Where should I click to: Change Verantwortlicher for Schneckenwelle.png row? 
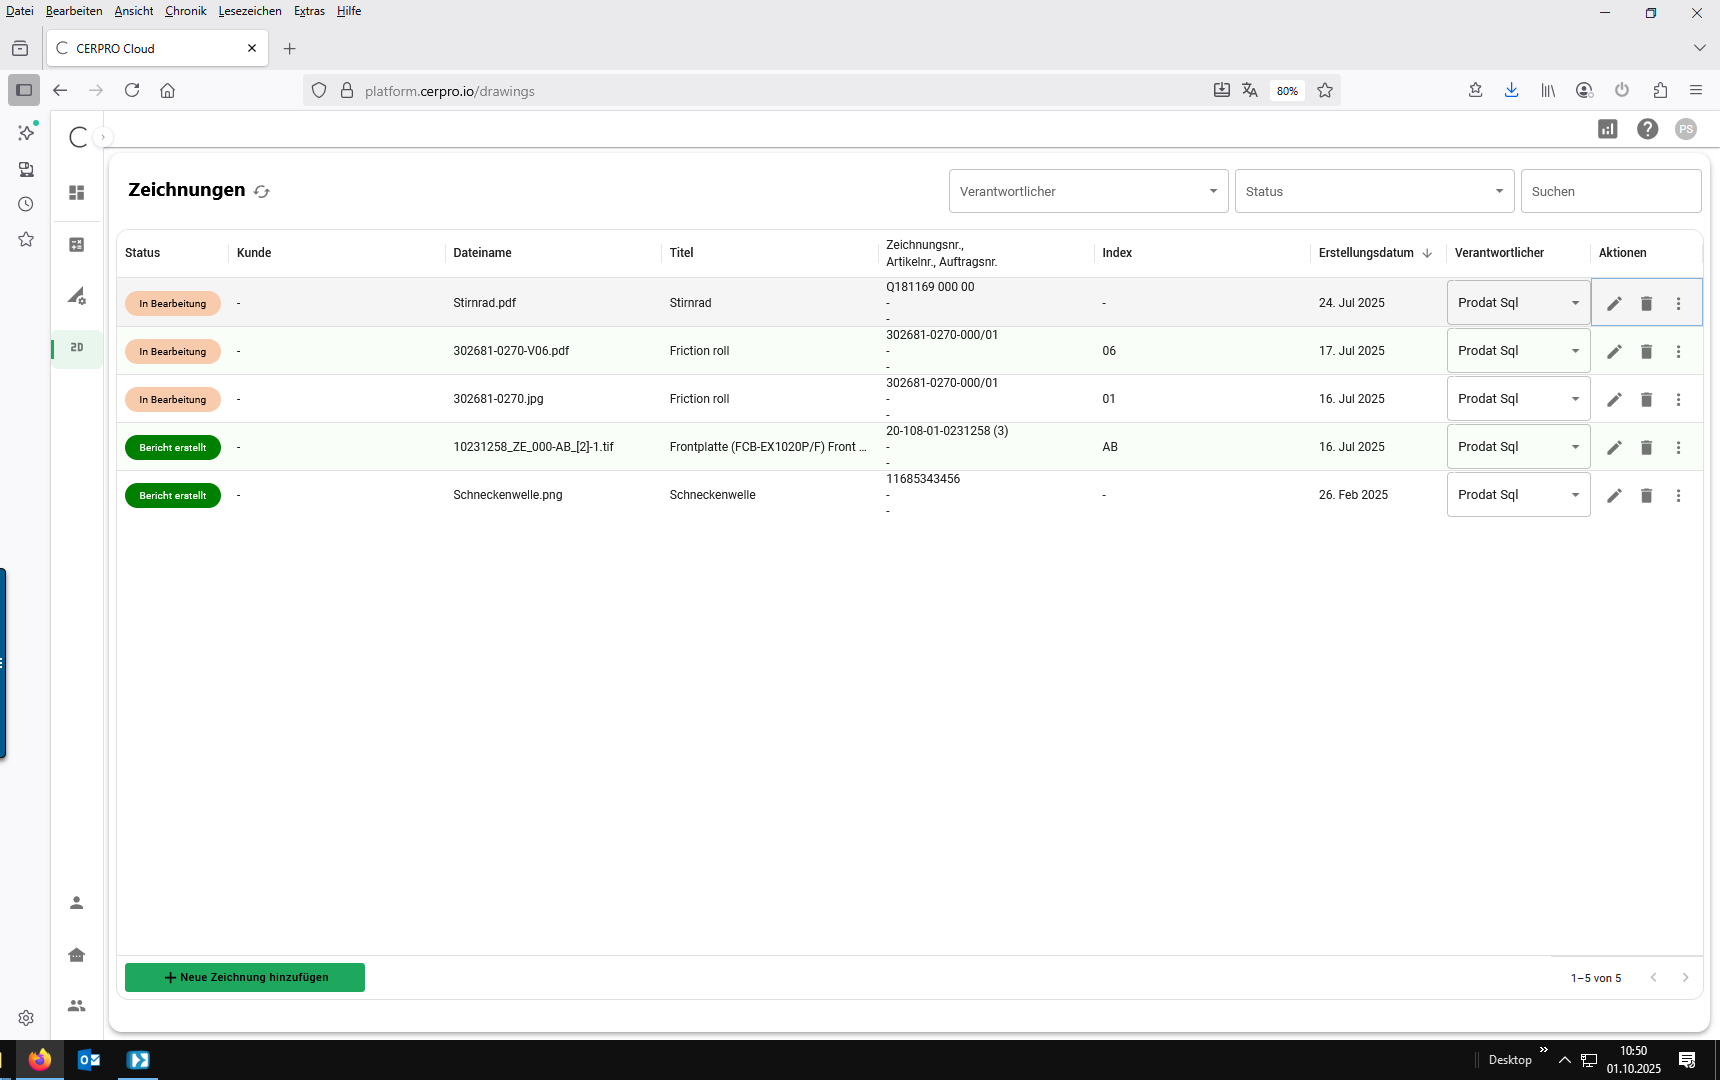1518,495
